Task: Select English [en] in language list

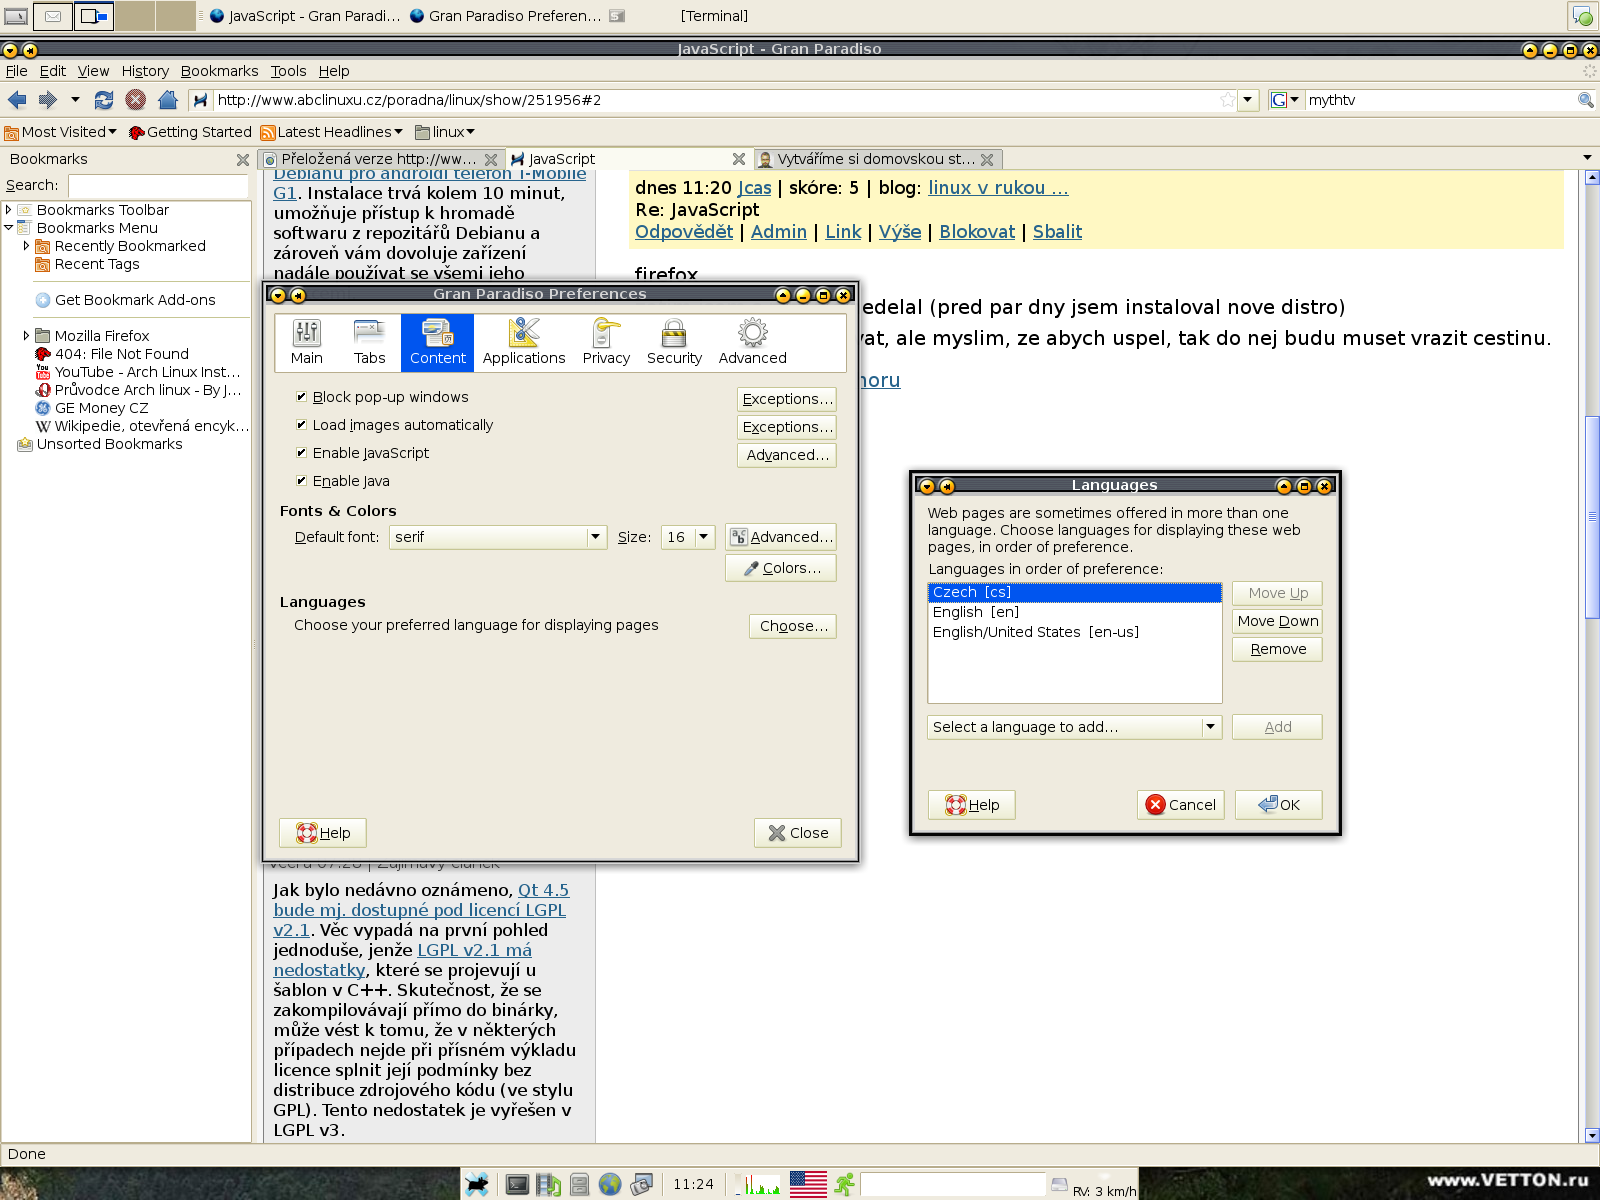Action: (x=1075, y=612)
